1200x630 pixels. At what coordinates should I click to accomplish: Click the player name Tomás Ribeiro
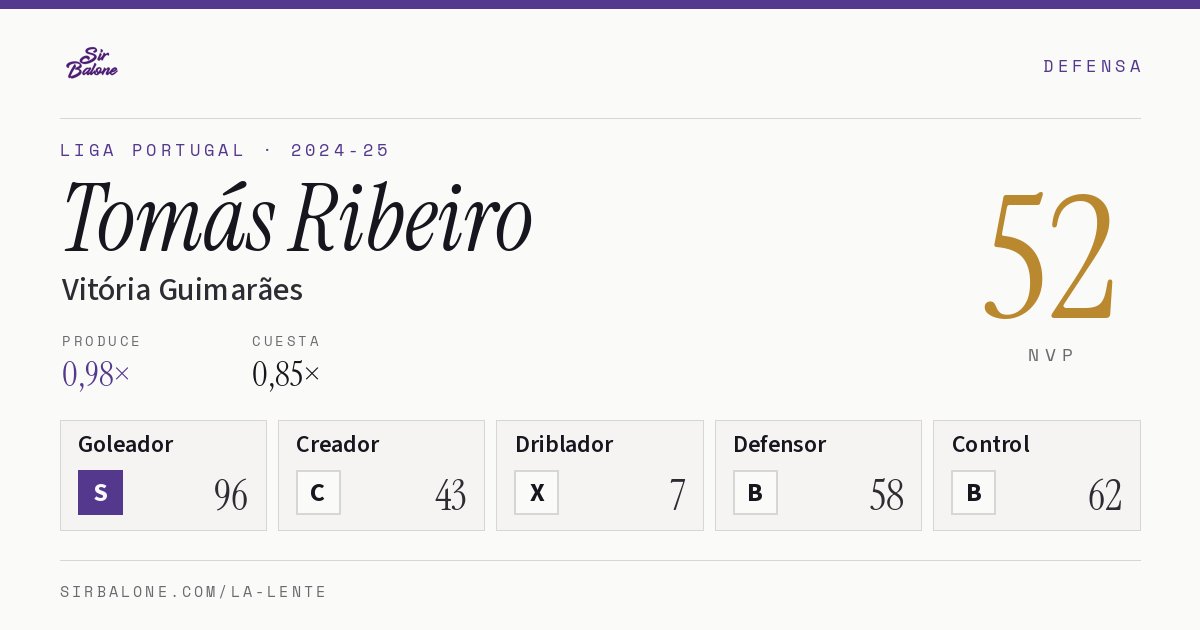(297, 218)
